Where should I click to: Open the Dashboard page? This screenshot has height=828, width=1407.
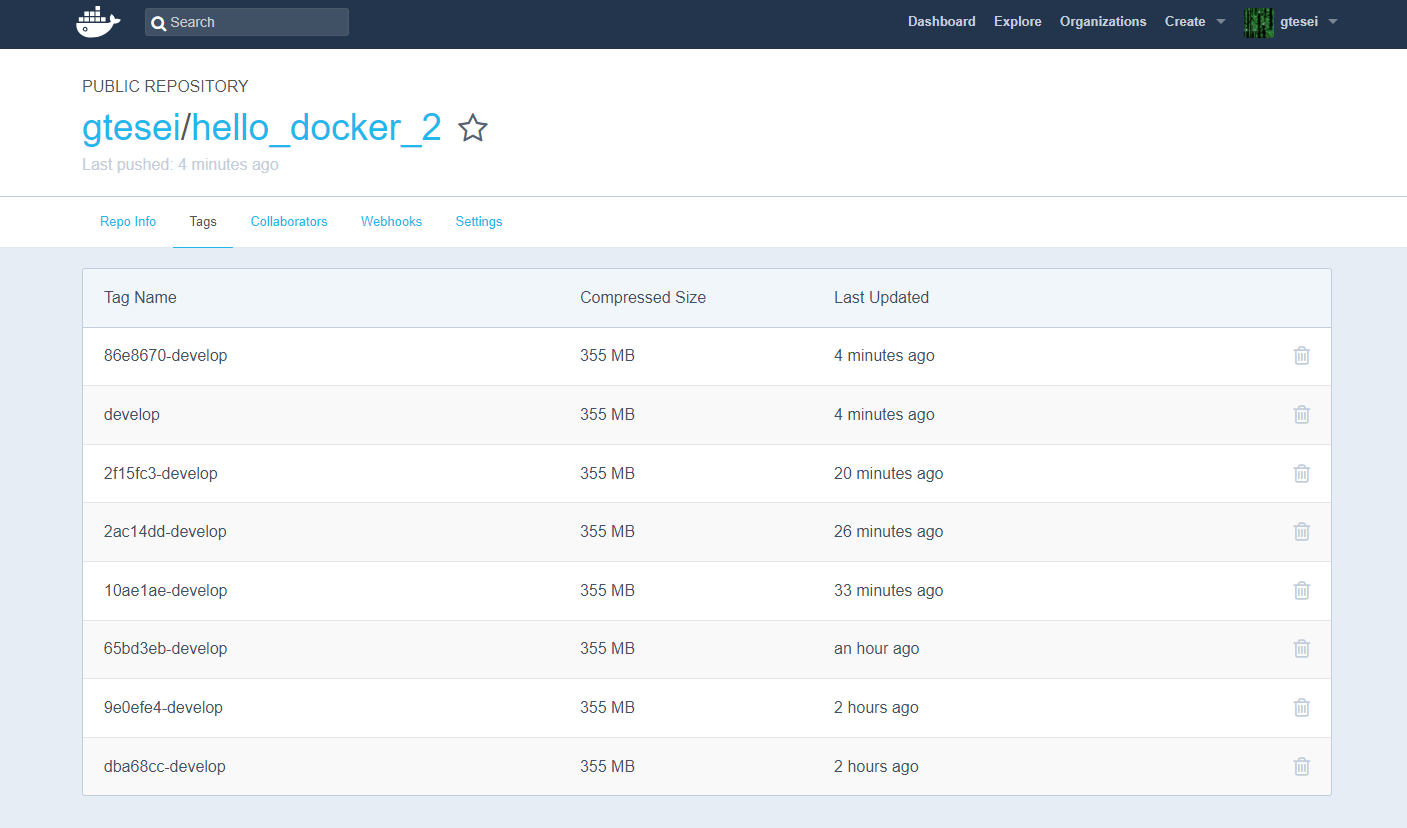(x=941, y=21)
